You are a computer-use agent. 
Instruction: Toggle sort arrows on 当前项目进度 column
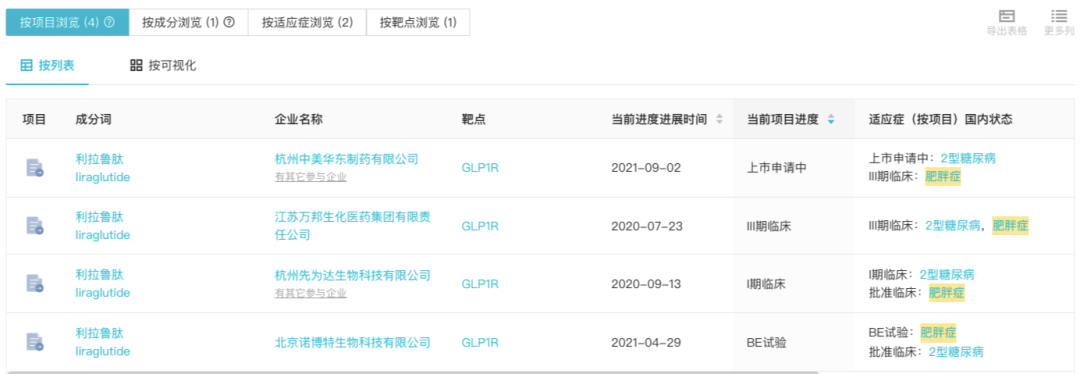click(831, 119)
